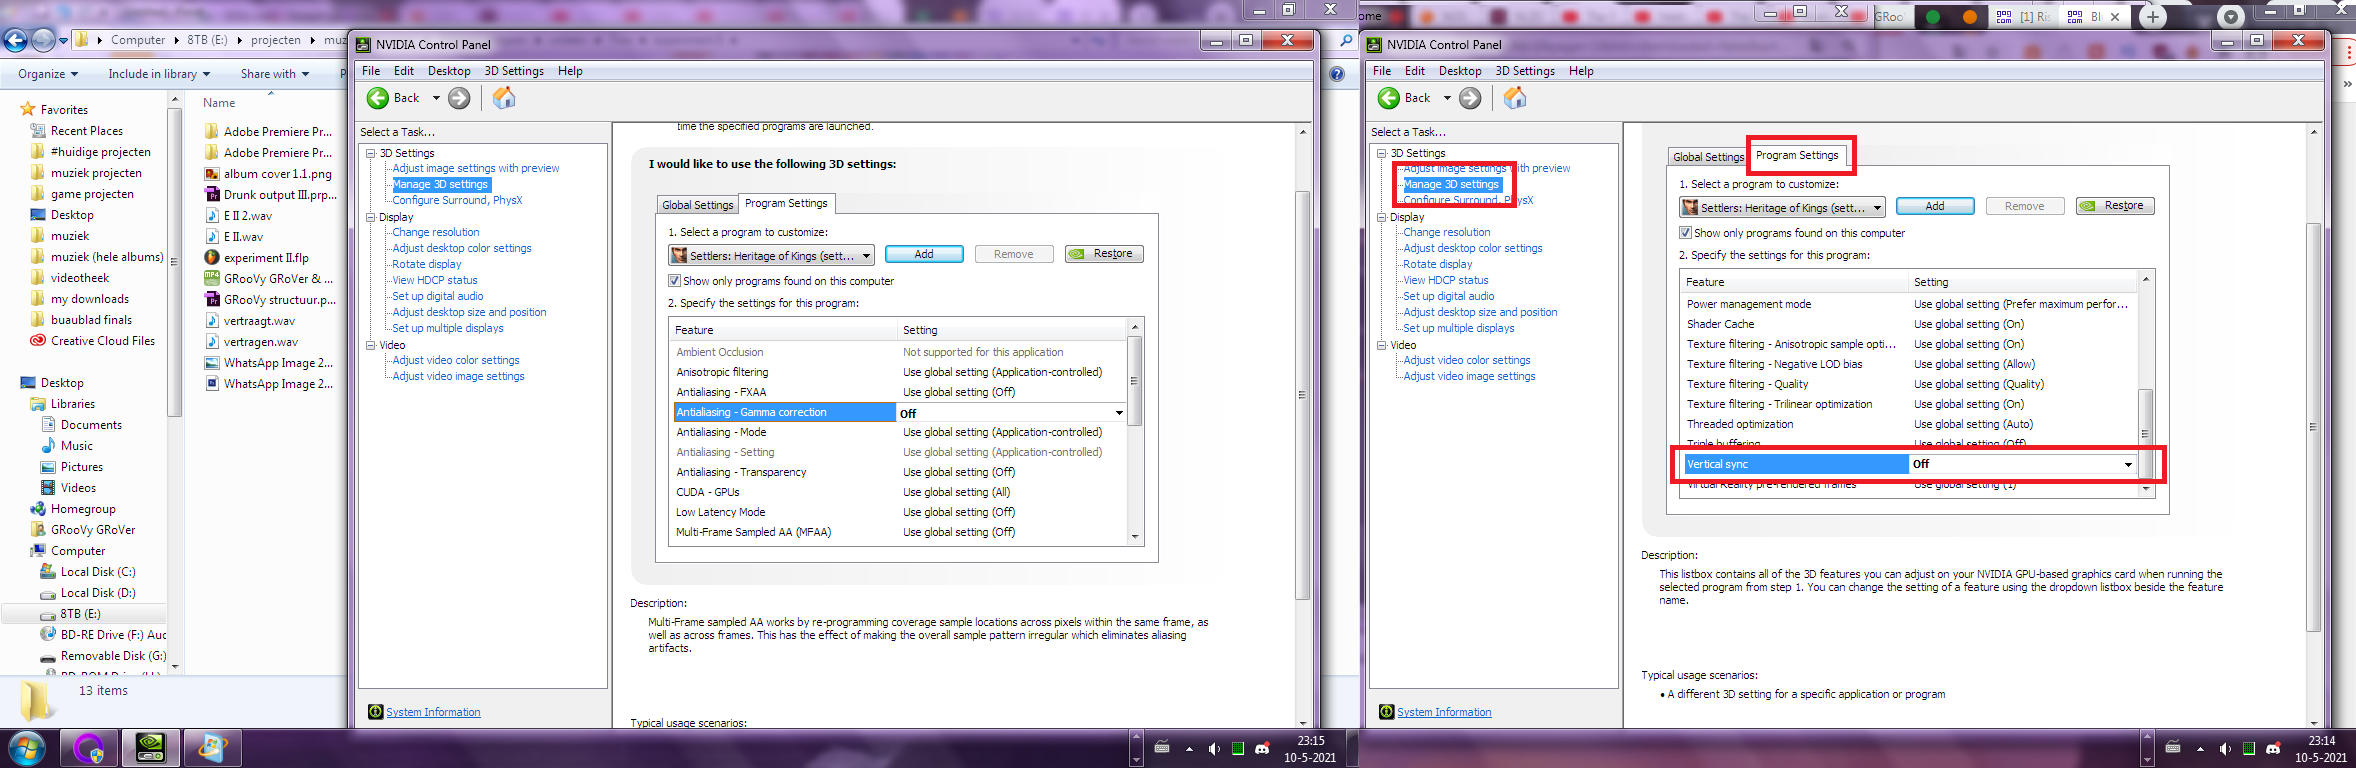Viewport: 2356px width, 768px height.
Task: Click Restore button in left NVIDIA window
Action: 1104,254
